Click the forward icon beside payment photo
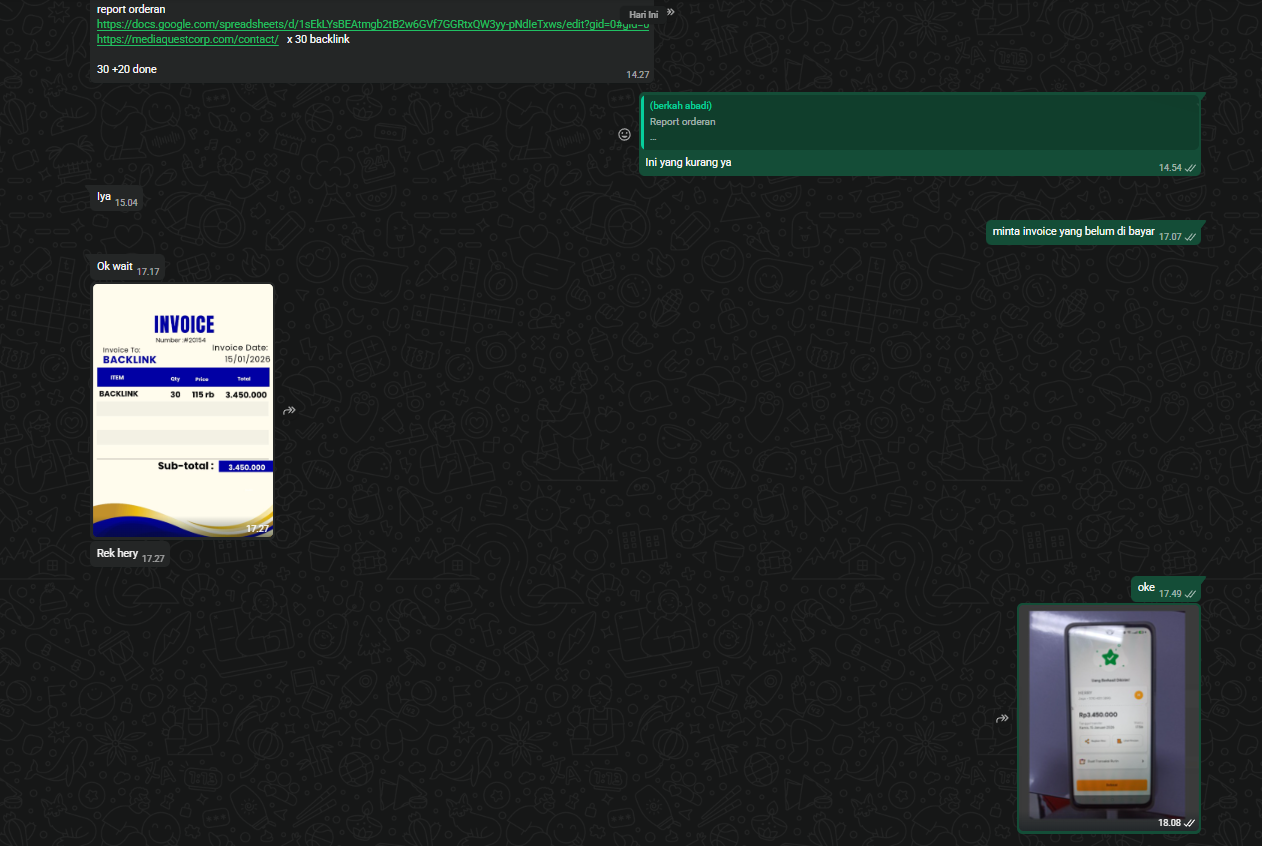1262x846 pixels. point(1003,719)
